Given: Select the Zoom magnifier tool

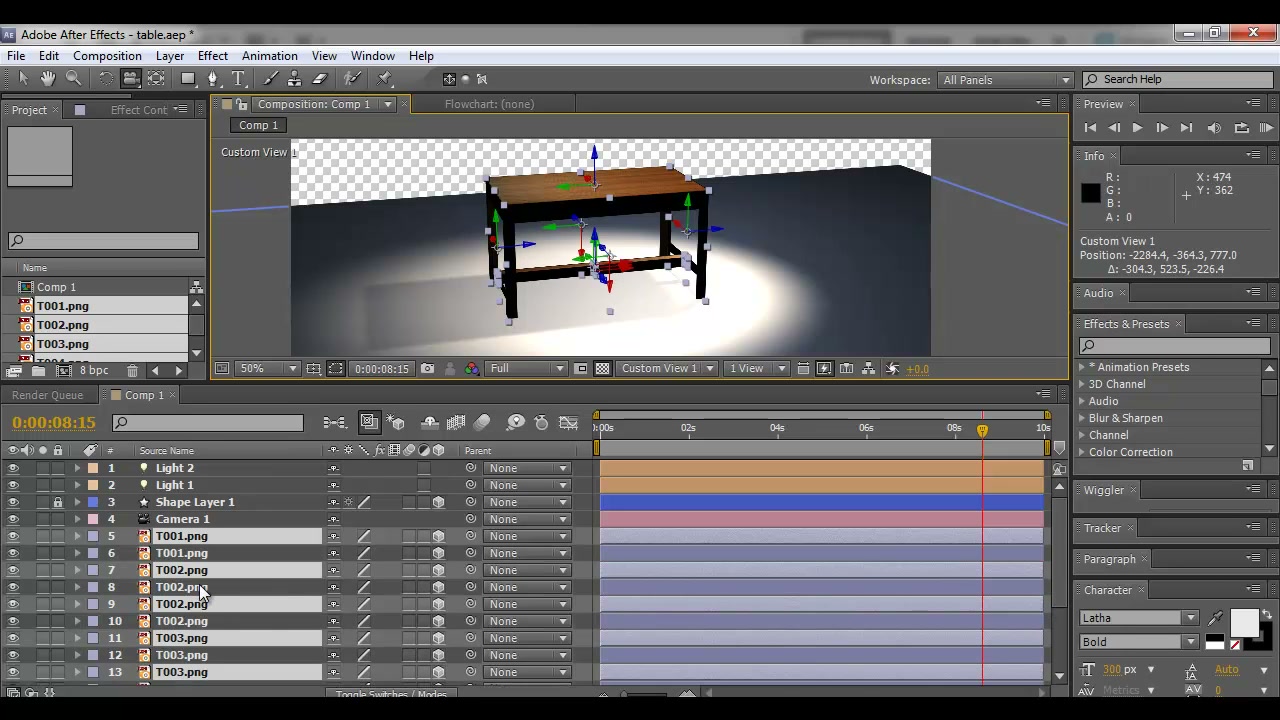Looking at the screenshot, I should point(73,79).
